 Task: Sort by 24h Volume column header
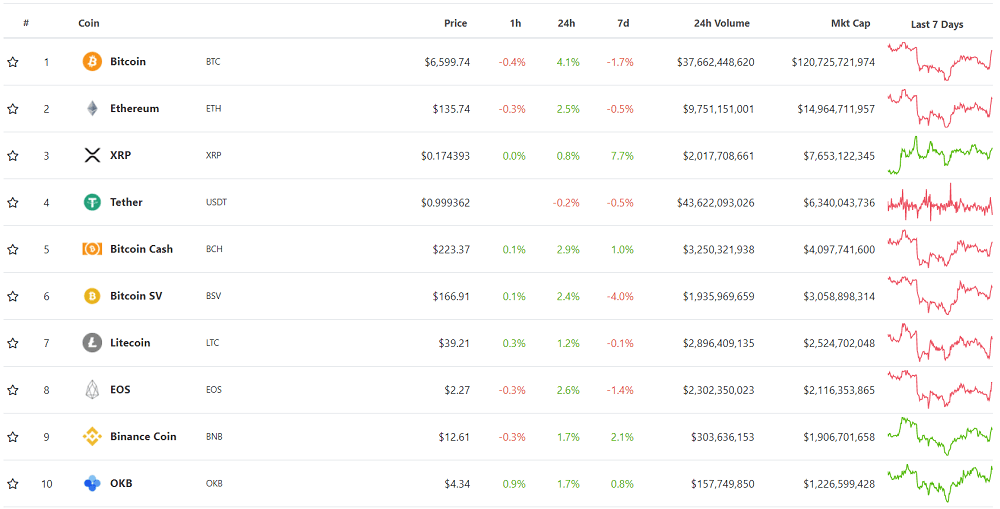point(722,23)
